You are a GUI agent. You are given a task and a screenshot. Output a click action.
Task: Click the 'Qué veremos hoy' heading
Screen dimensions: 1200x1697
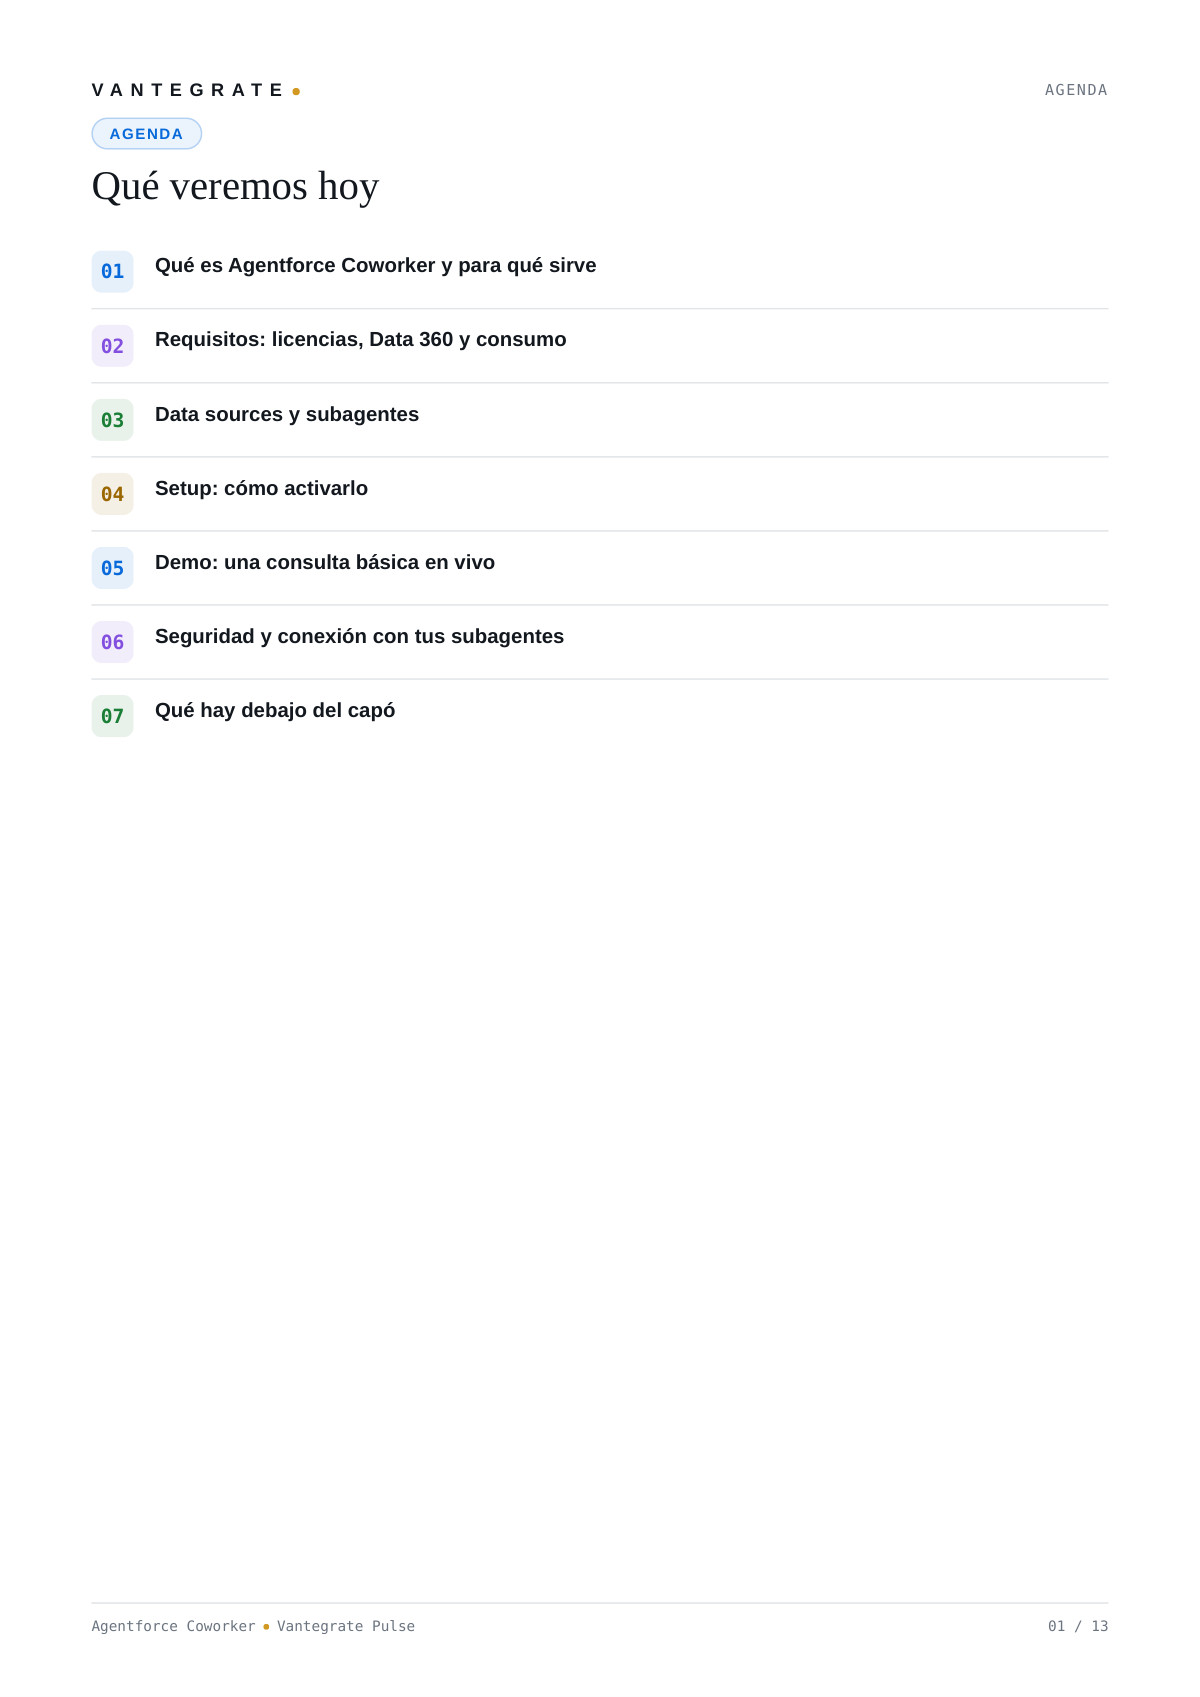pos(235,186)
